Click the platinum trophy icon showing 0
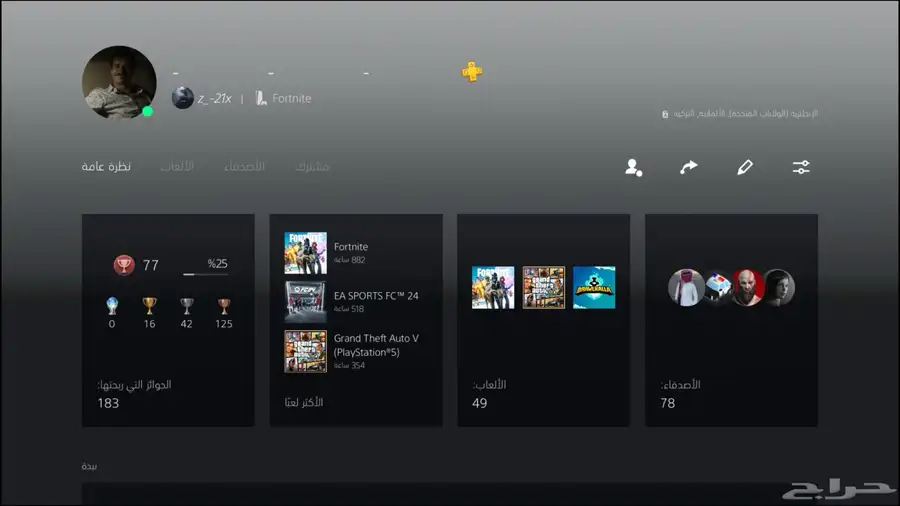Viewport: 900px width, 506px height. tap(112, 306)
